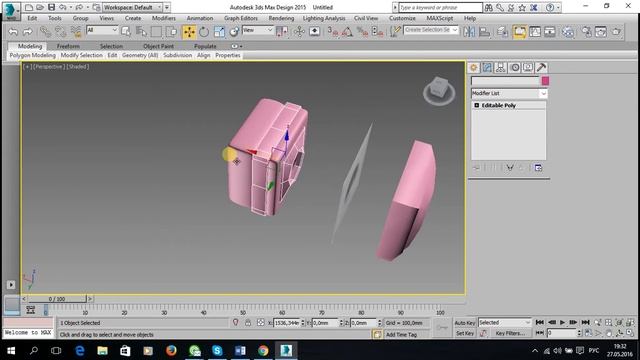Open the Render Setup icon
Screen dimensions: 640x360
[x=586, y=32]
